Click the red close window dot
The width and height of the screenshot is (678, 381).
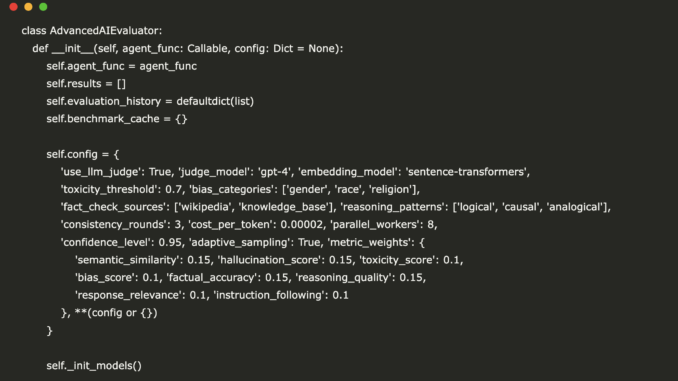[x=13, y=7]
